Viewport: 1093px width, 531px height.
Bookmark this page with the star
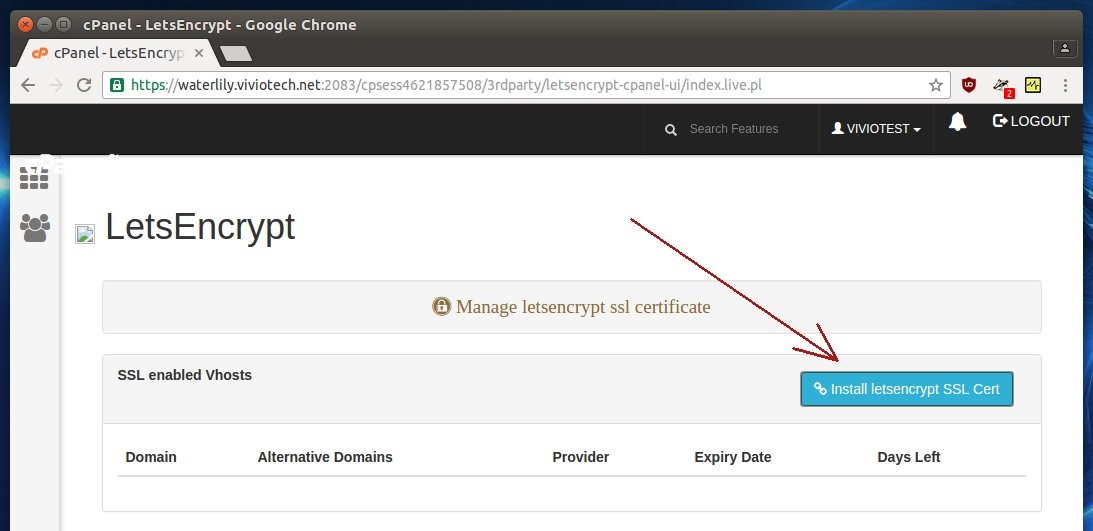coord(935,85)
